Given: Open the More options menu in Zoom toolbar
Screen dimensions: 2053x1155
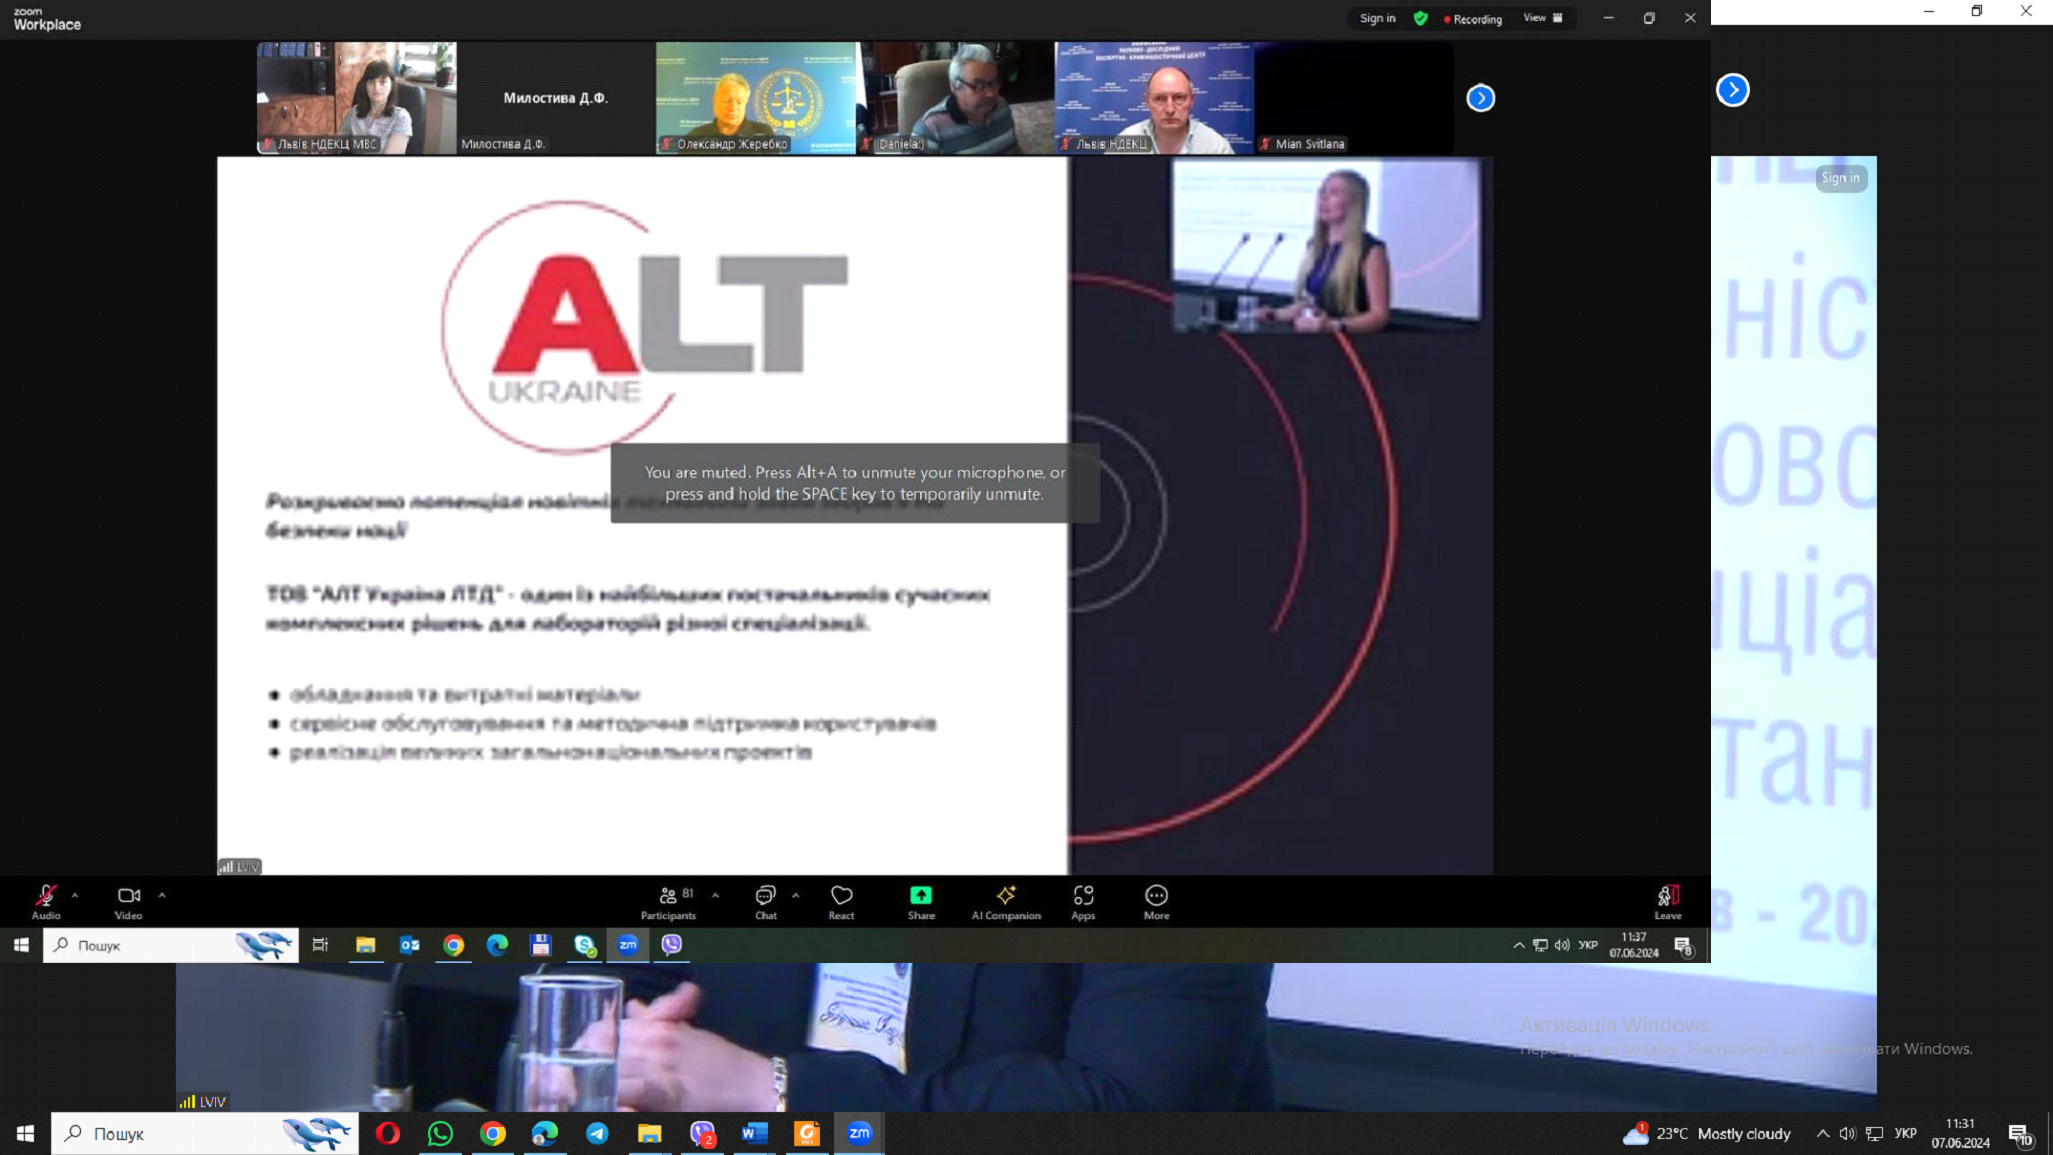Looking at the screenshot, I should [x=1156, y=901].
